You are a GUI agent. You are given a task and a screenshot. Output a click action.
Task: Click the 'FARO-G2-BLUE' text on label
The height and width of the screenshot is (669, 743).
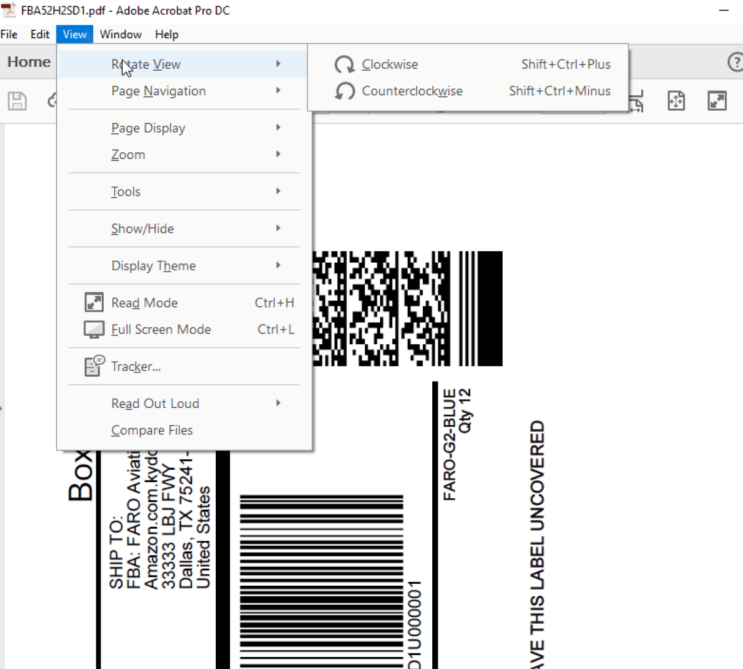(x=449, y=444)
